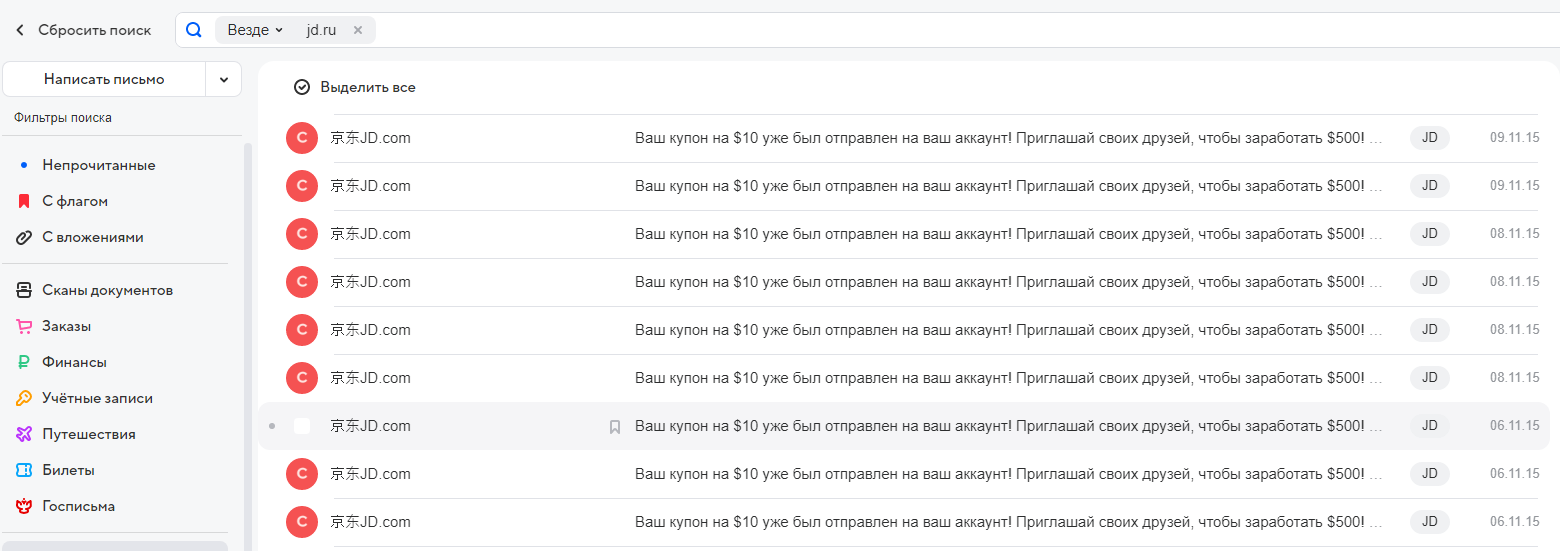Flag the highlighted email with the bookmark icon
1560x551 pixels.
click(x=615, y=427)
